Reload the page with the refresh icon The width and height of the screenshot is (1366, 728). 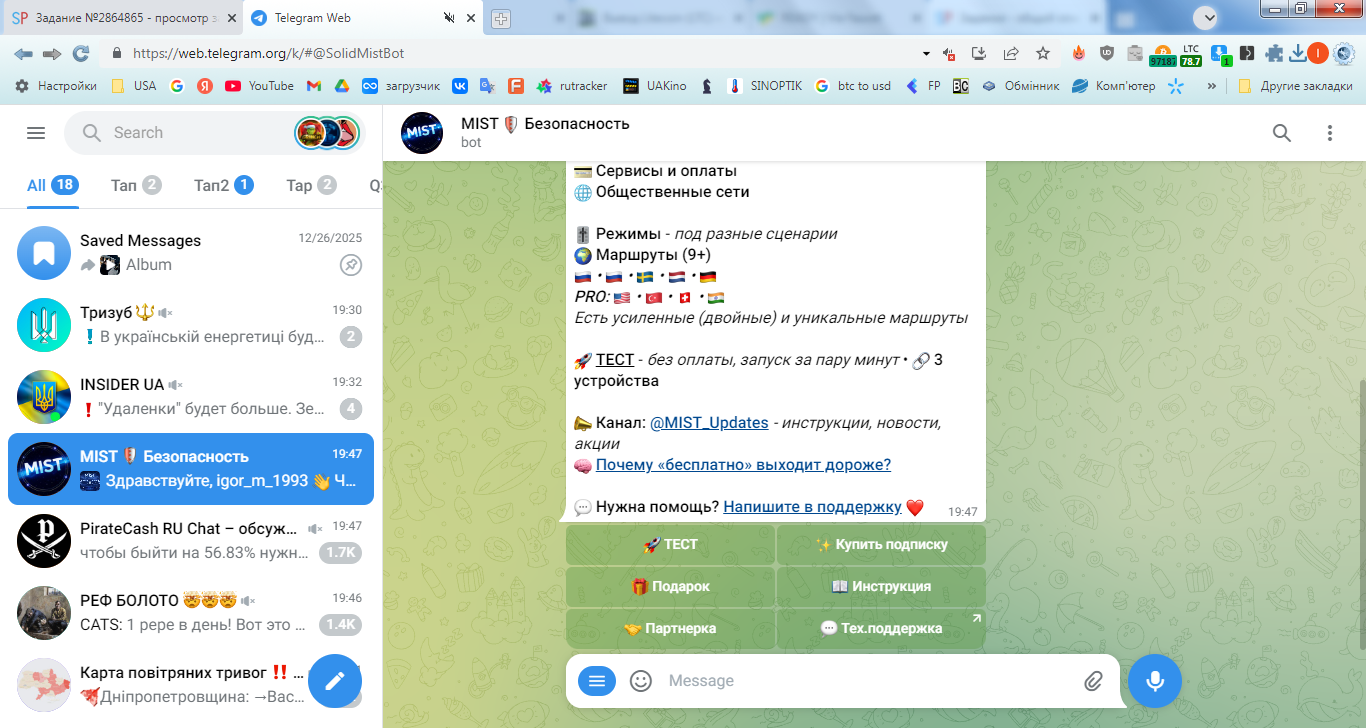tap(81, 53)
